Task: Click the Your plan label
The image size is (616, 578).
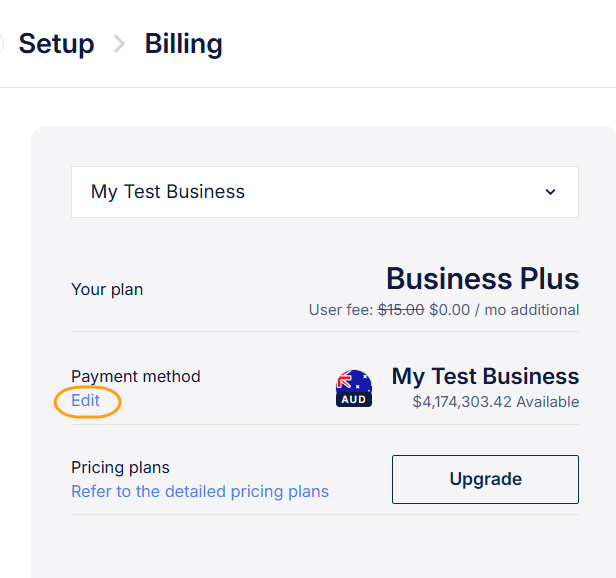Action: coord(107,289)
